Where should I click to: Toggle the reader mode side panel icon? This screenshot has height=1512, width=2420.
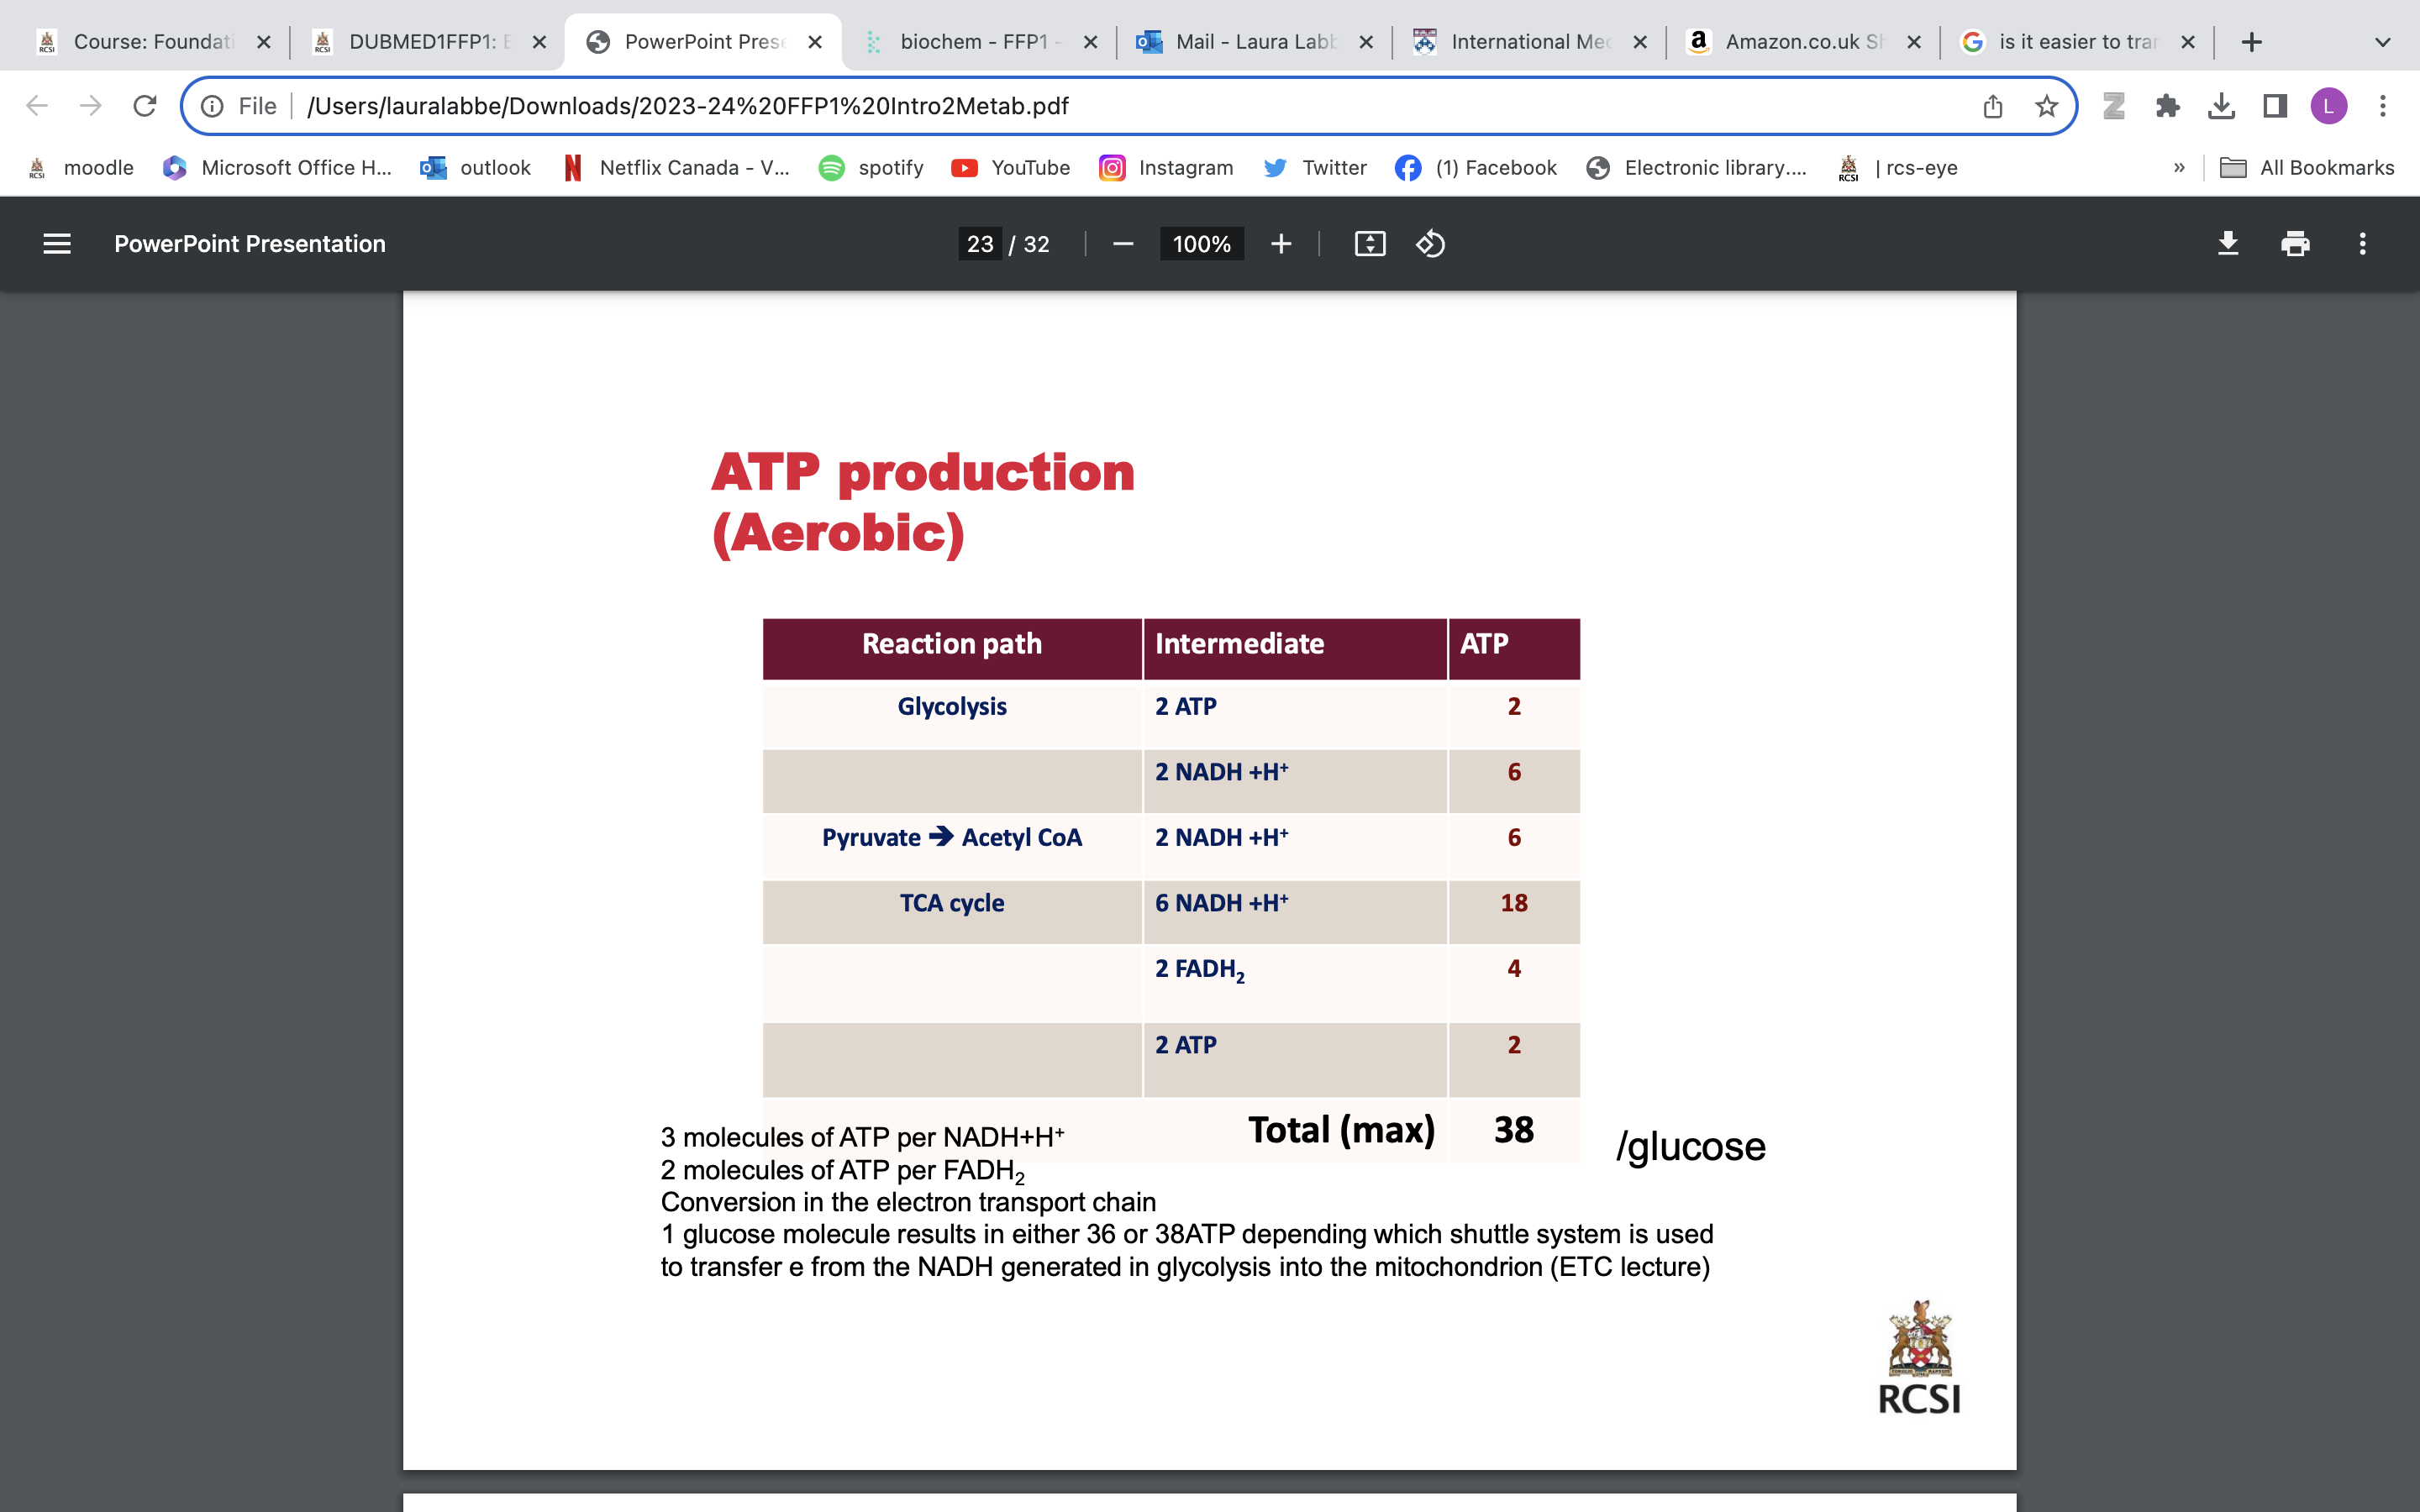click(x=2275, y=105)
